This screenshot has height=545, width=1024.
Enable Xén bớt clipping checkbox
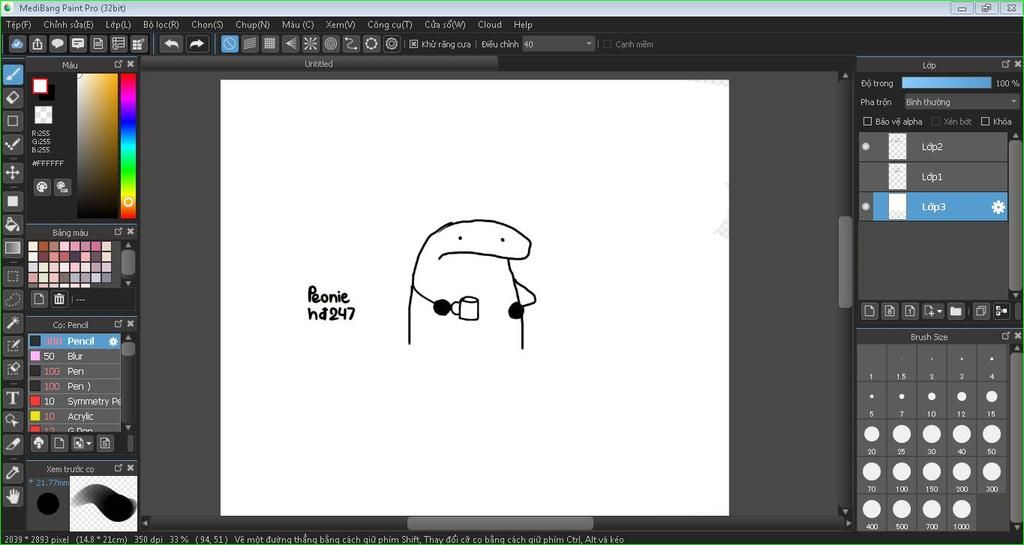click(x=935, y=121)
